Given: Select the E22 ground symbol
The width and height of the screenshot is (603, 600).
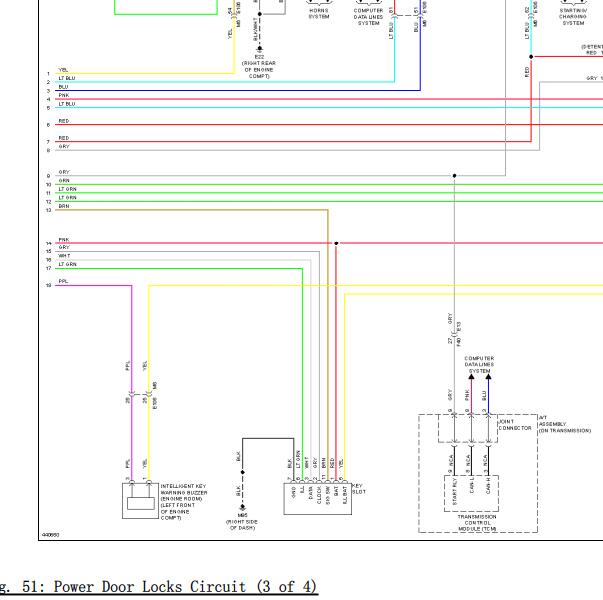Looking at the screenshot, I should point(260,49).
